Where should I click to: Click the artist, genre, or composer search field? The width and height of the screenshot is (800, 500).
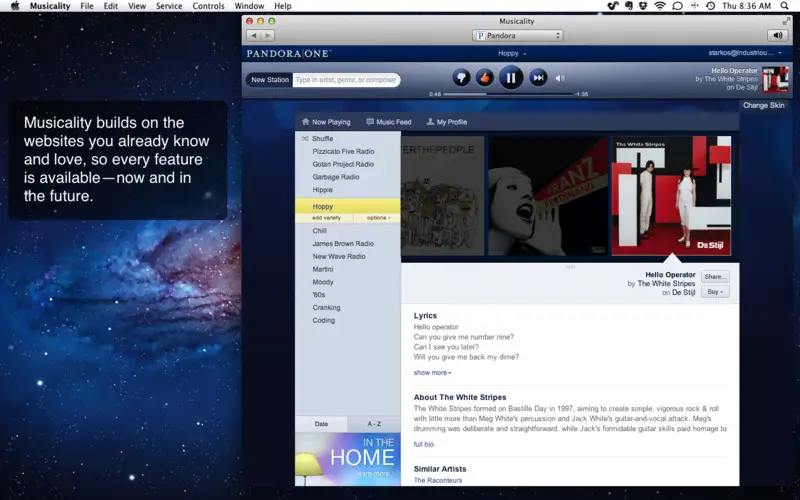coord(346,80)
